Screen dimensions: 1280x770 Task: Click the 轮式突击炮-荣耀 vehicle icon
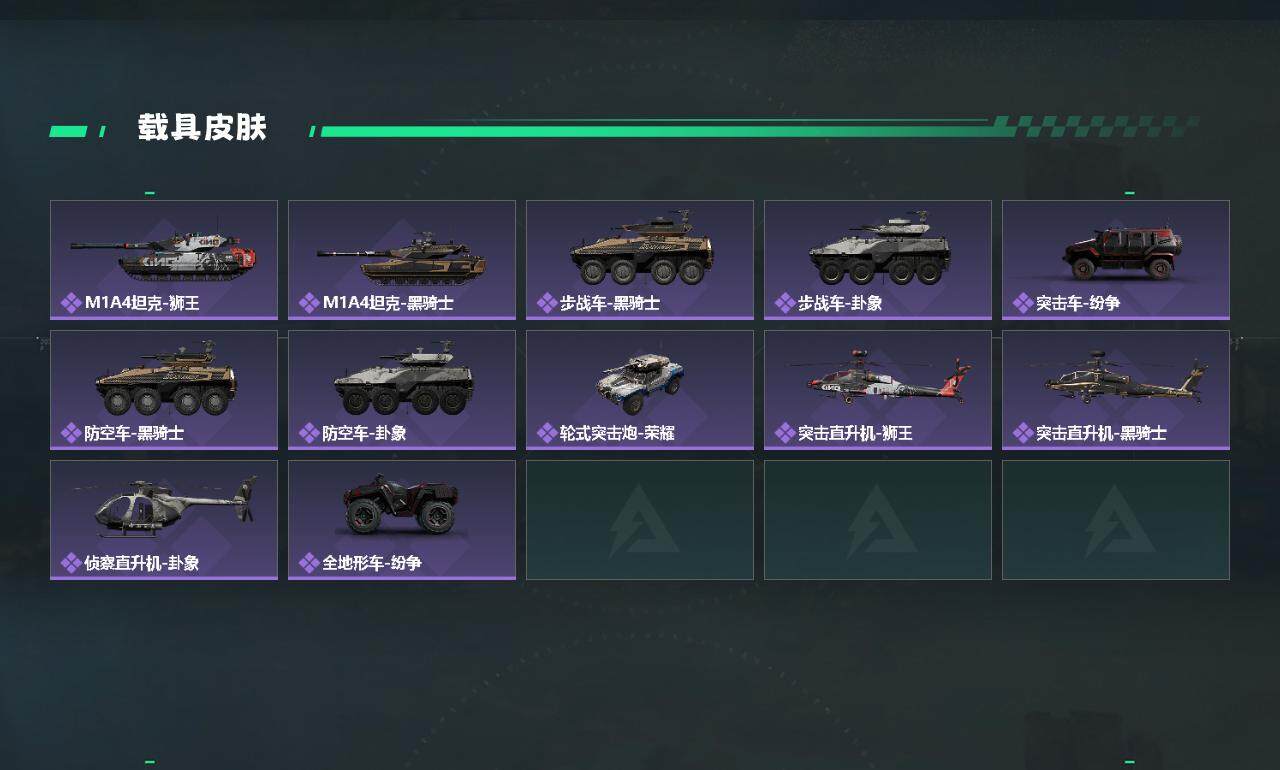[x=641, y=384]
